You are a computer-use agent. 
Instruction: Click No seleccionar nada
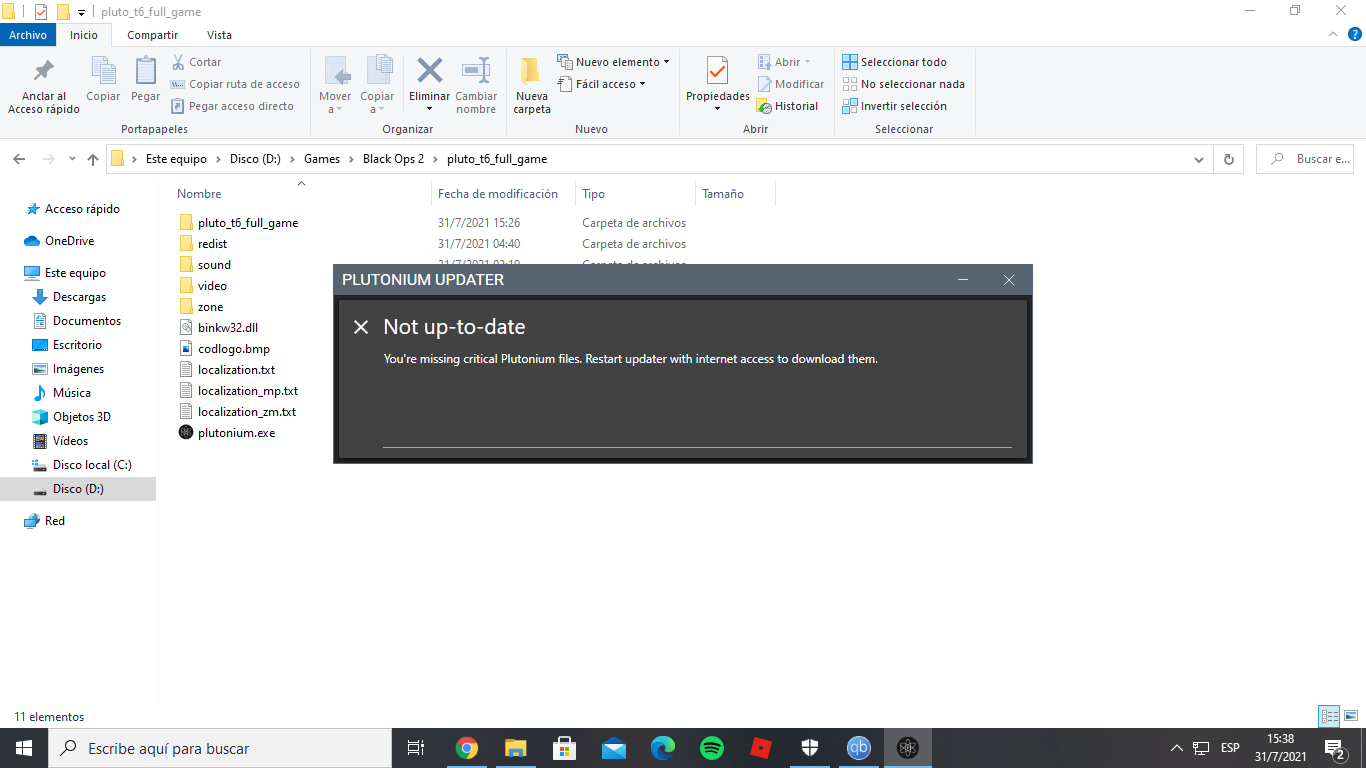pyautogui.click(x=904, y=84)
